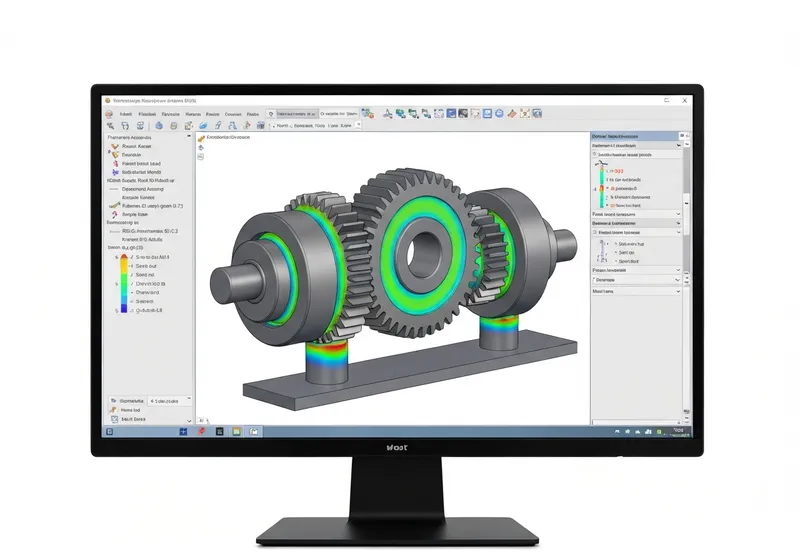Click the search field with magnifier in top toolbar
This screenshot has width=800, height=560.
pos(292,114)
